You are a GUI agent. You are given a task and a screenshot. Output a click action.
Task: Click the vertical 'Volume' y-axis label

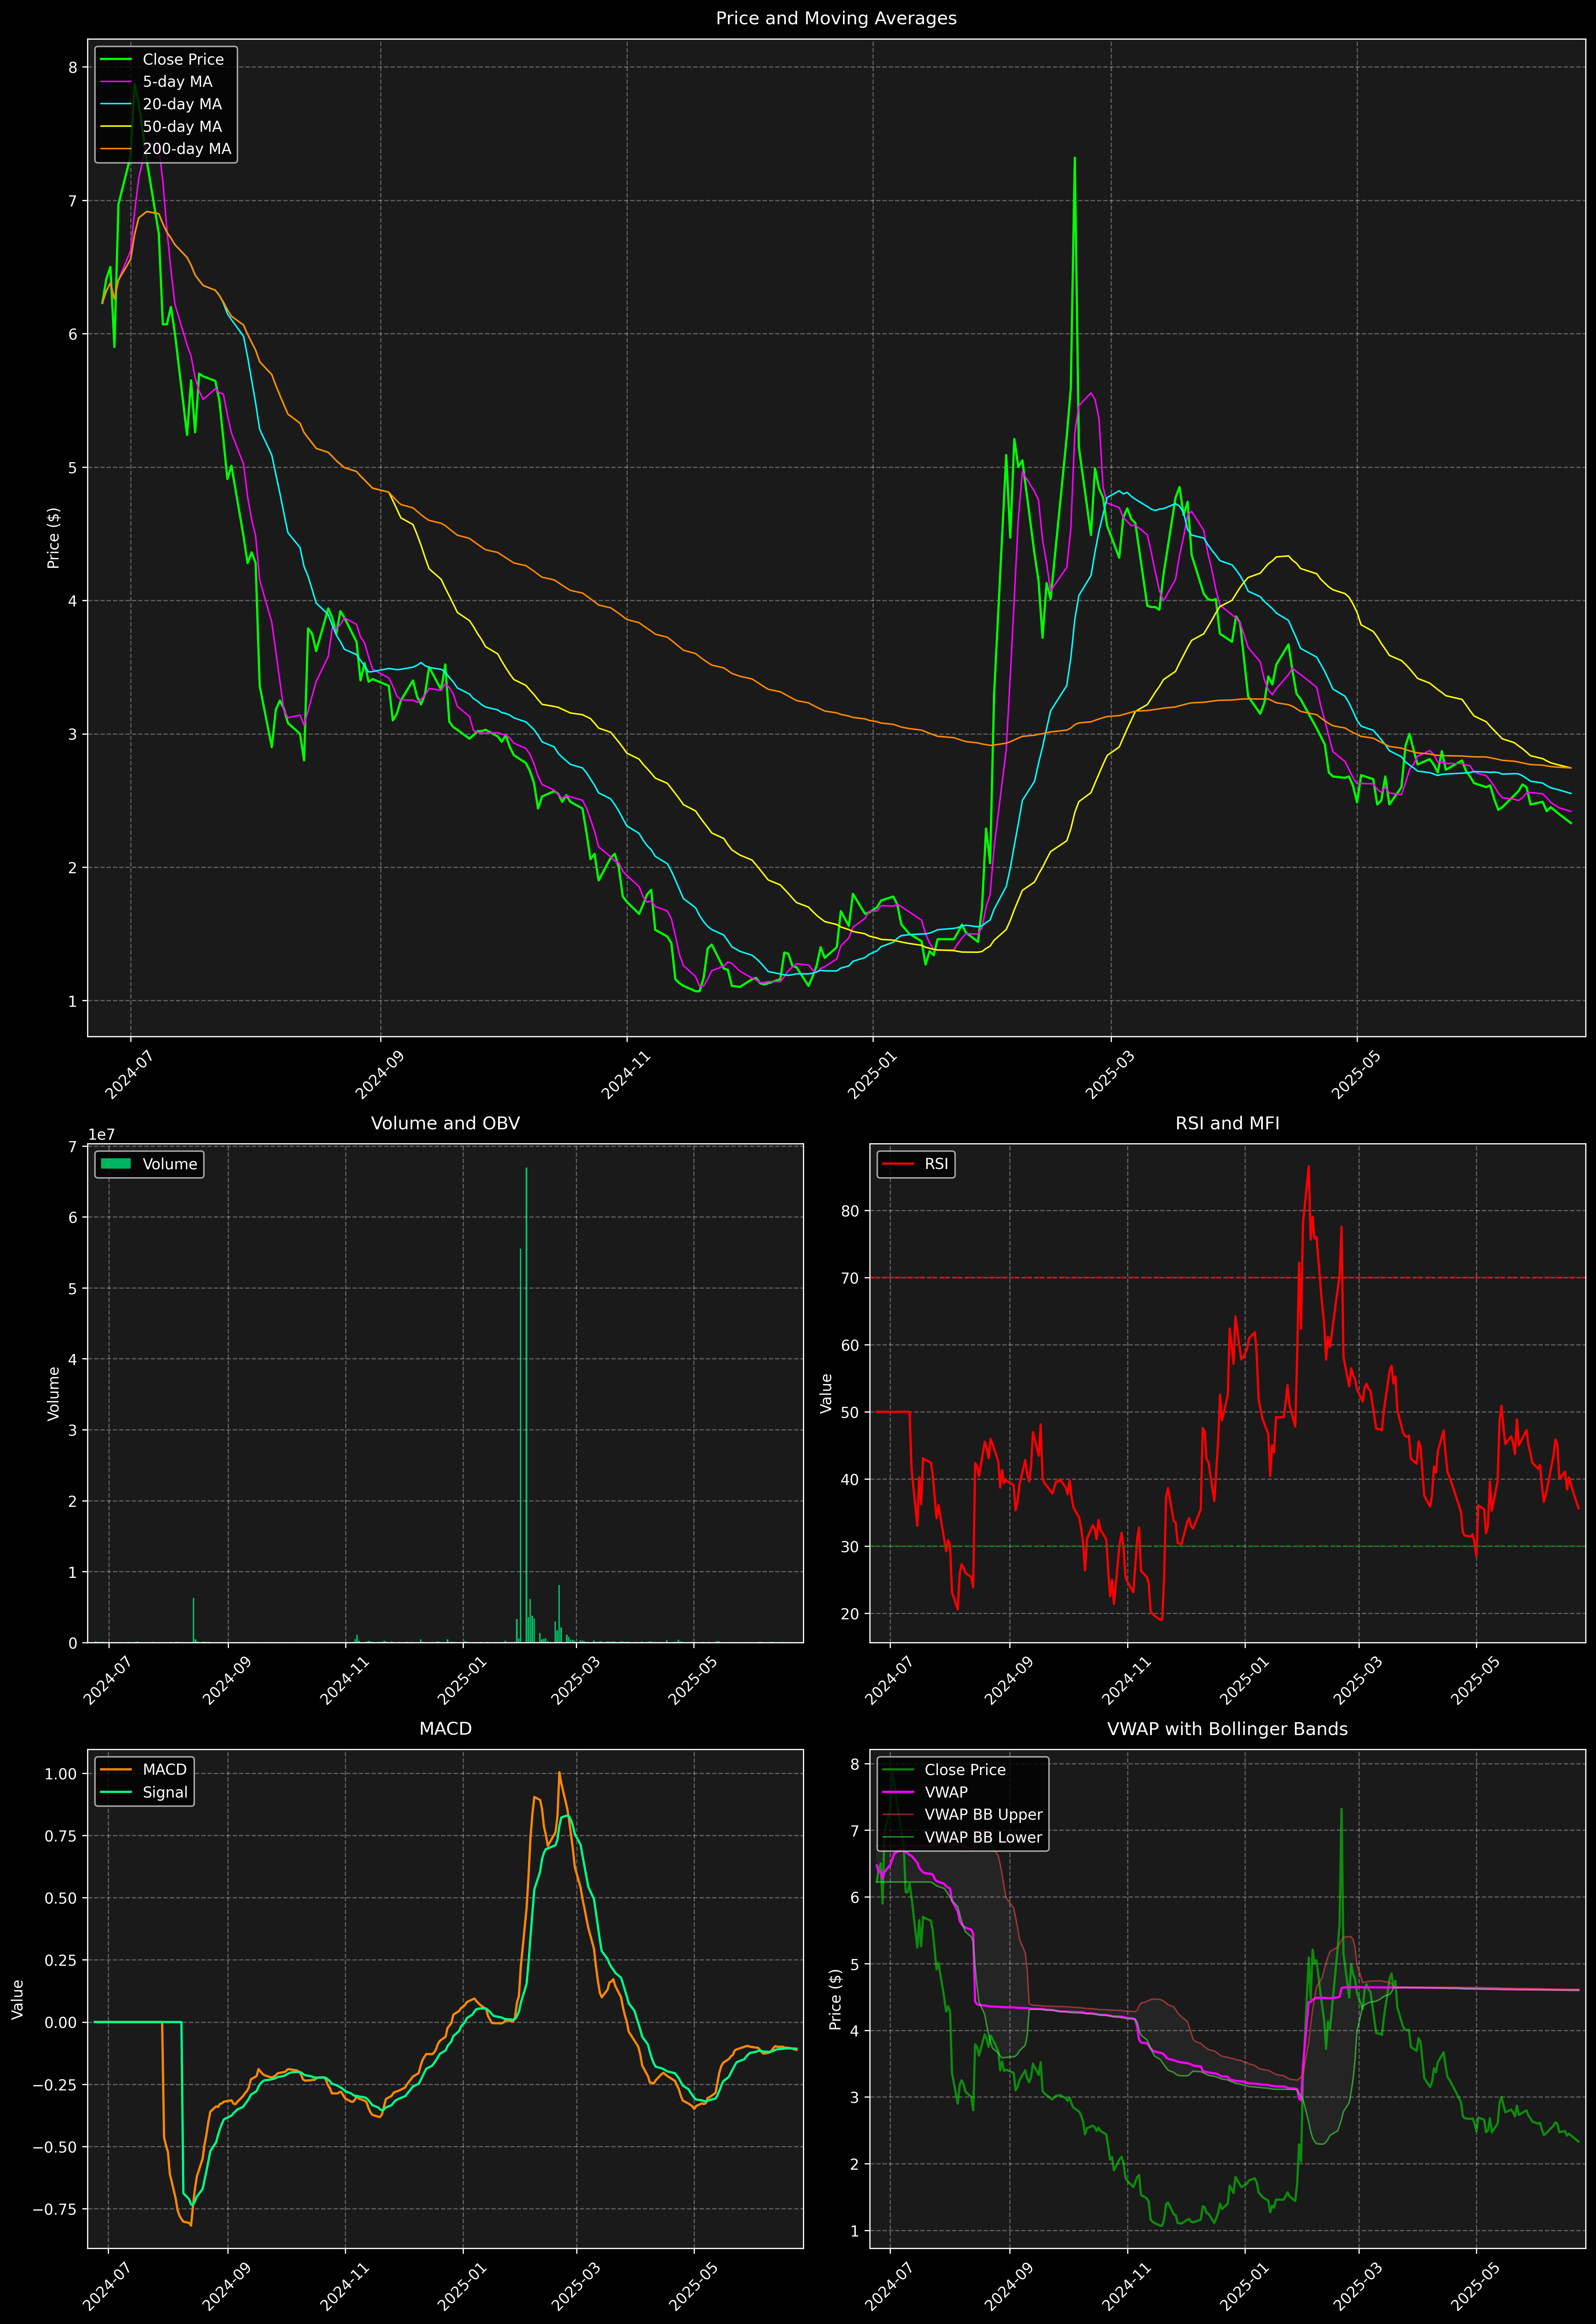[54, 1394]
